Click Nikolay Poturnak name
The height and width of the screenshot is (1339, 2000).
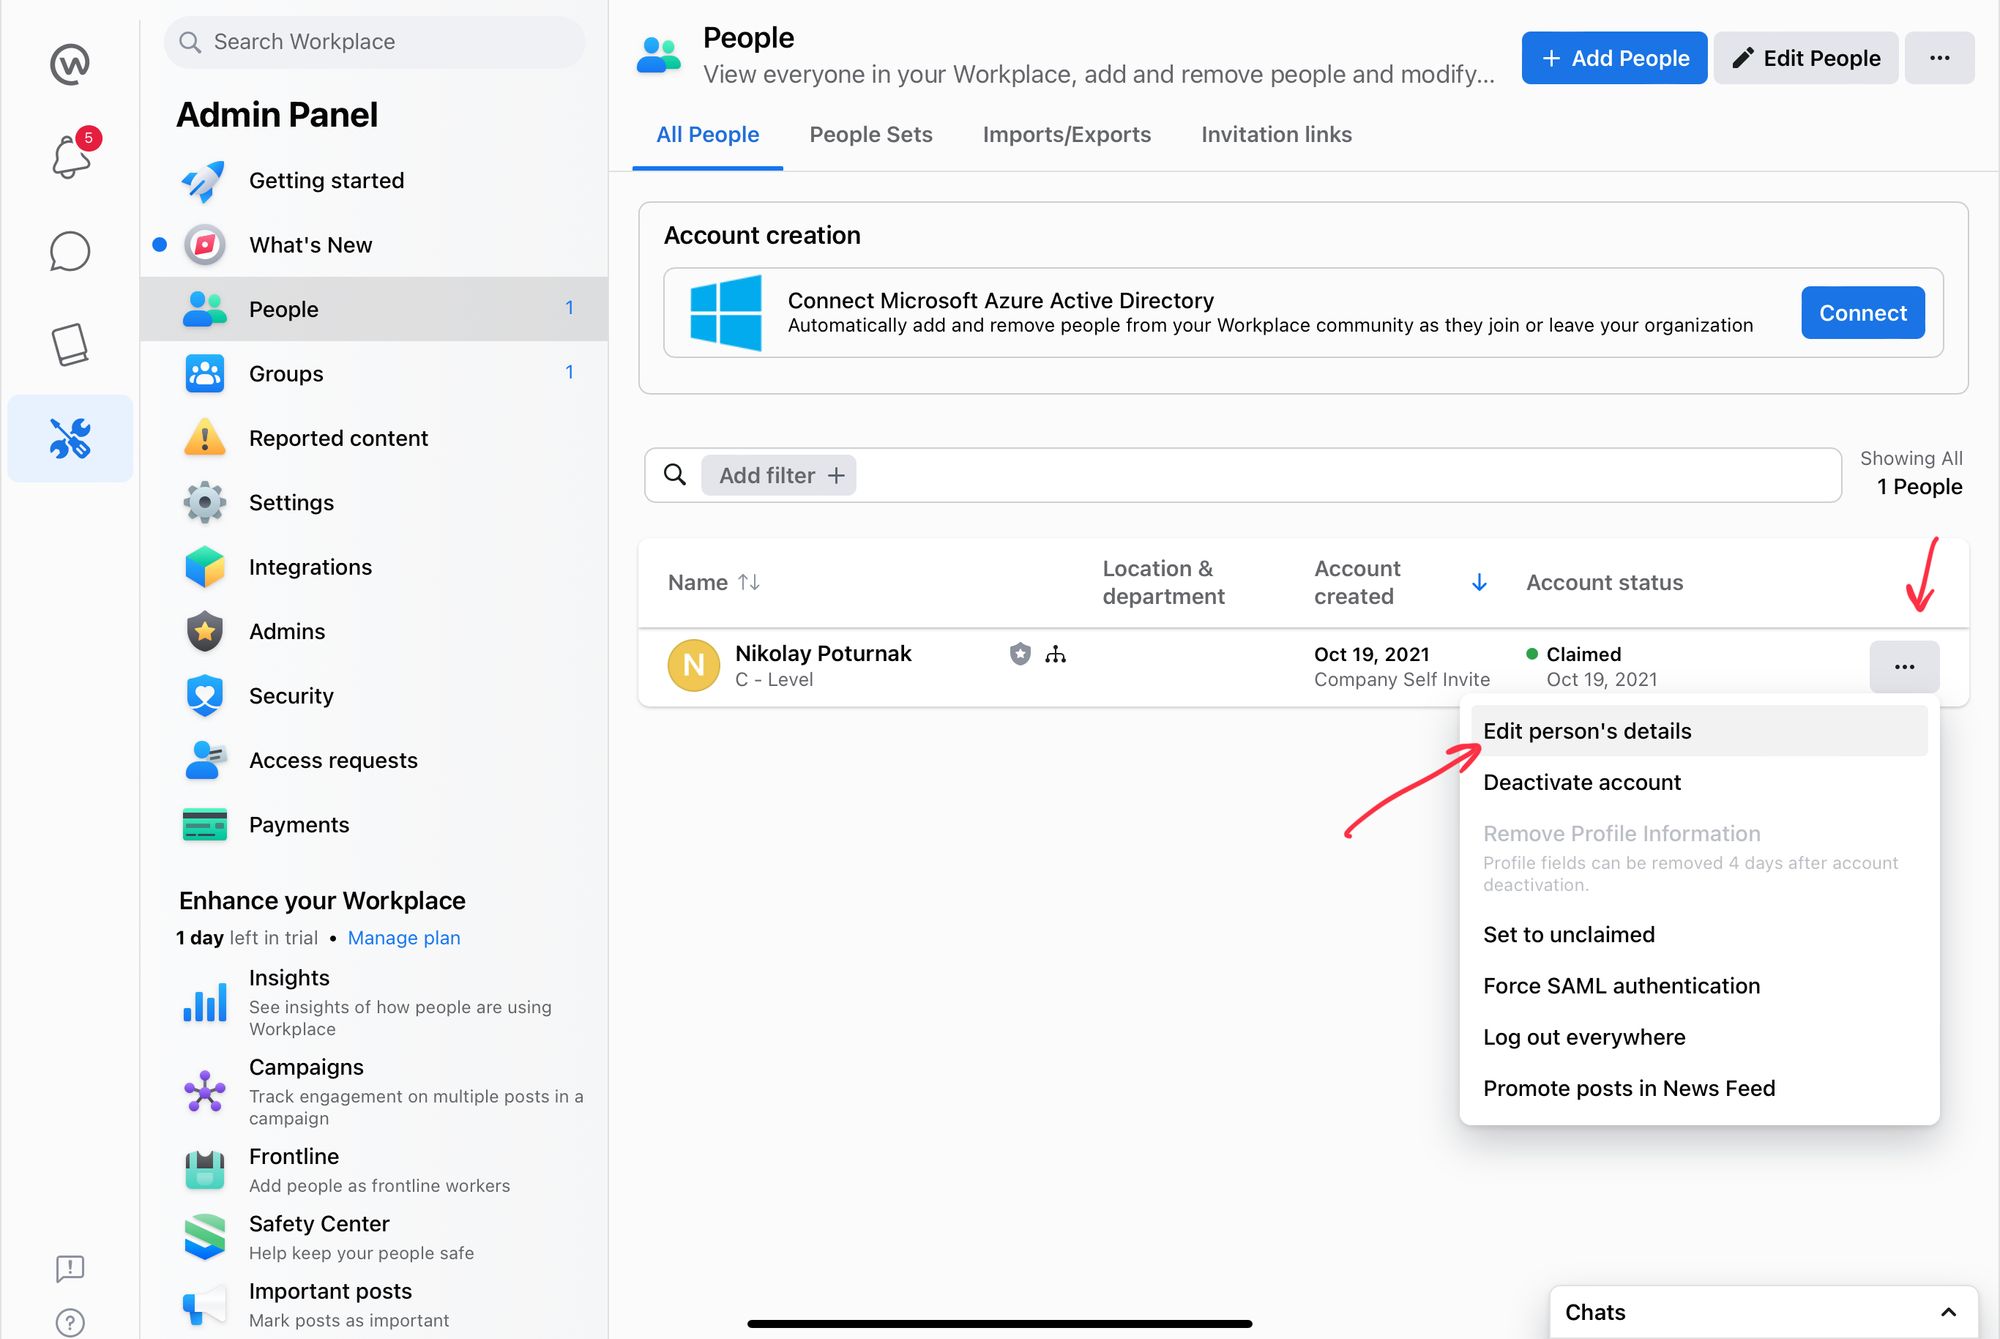(x=823, y=653)
